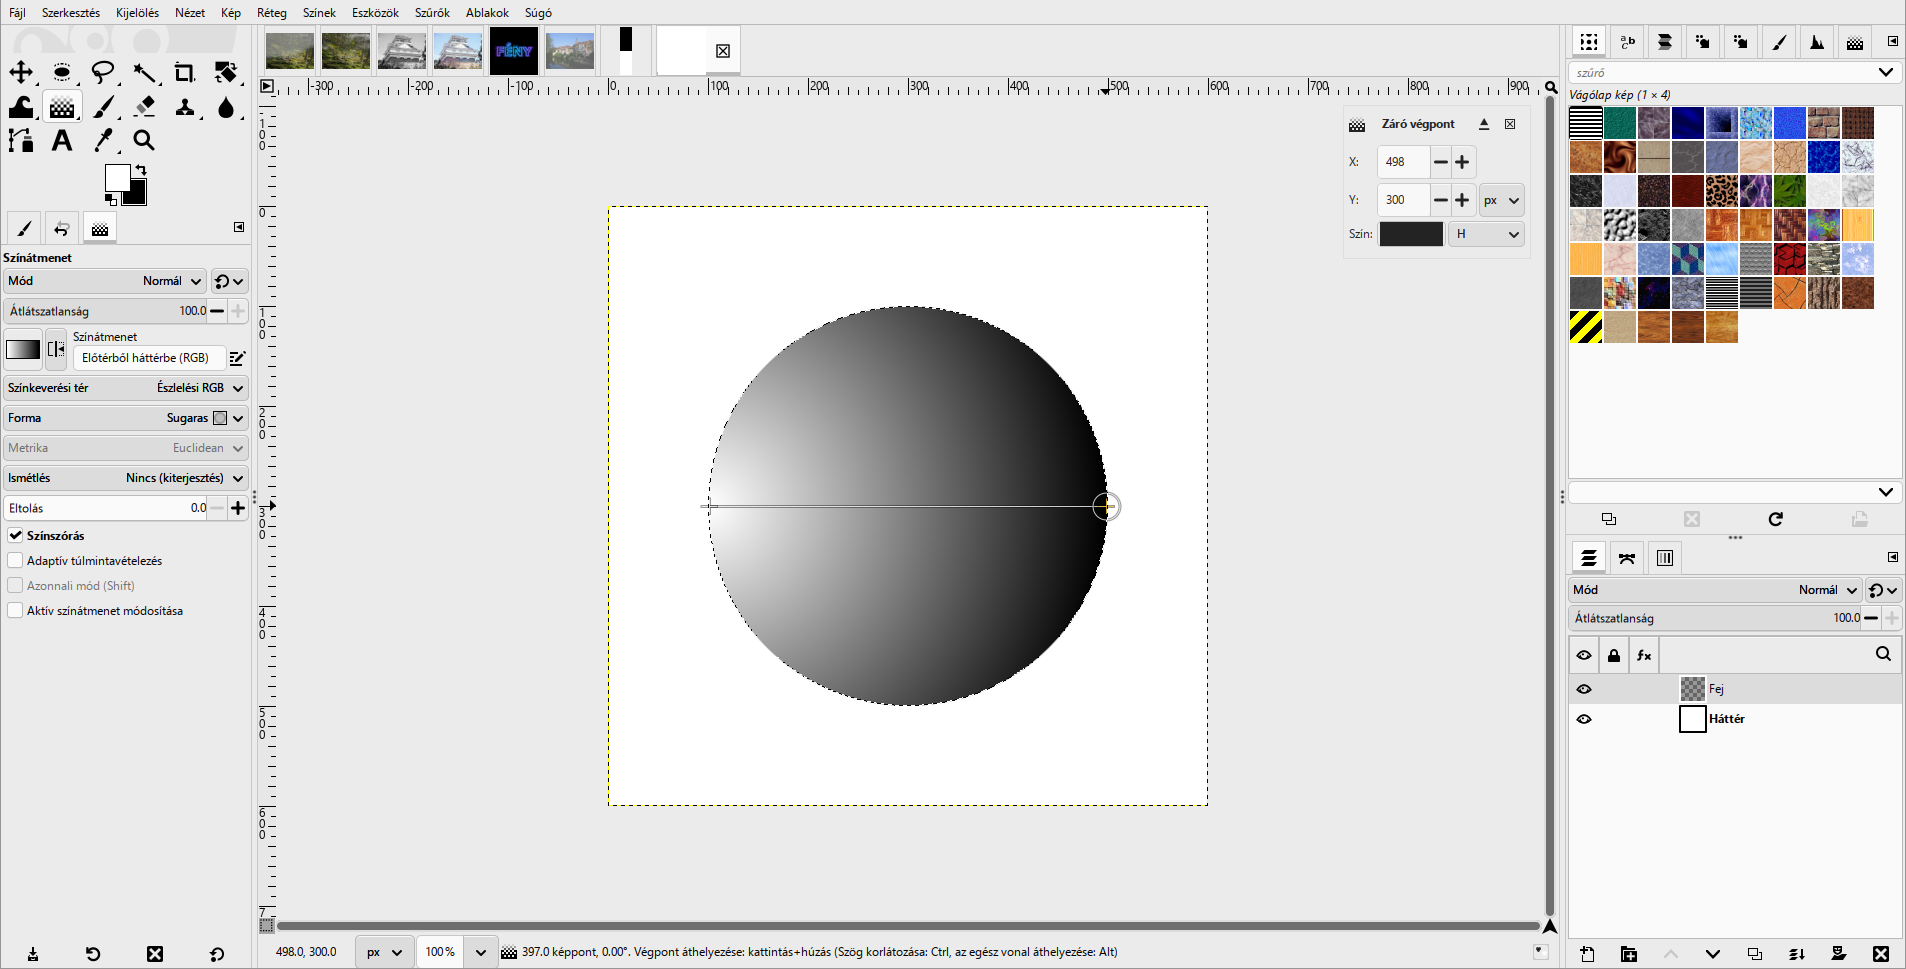Screen dimensions: 1906x969
Task: Open the Ismétlés dropdown
Action: [x=126, y=478]
